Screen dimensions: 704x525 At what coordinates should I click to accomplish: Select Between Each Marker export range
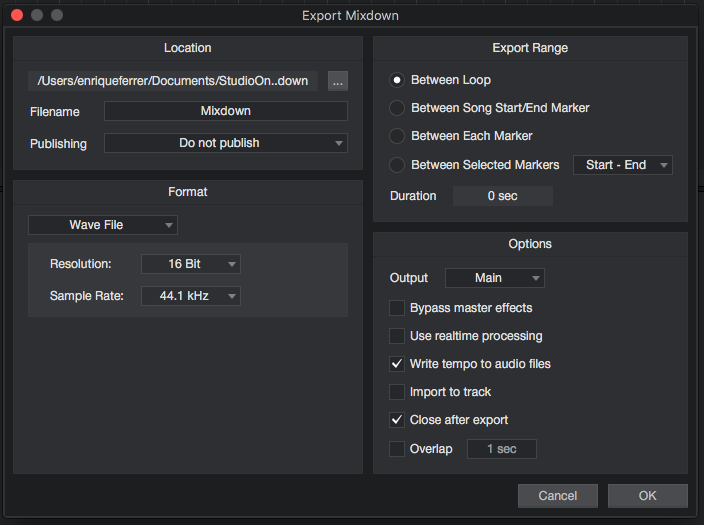(397, 136)
